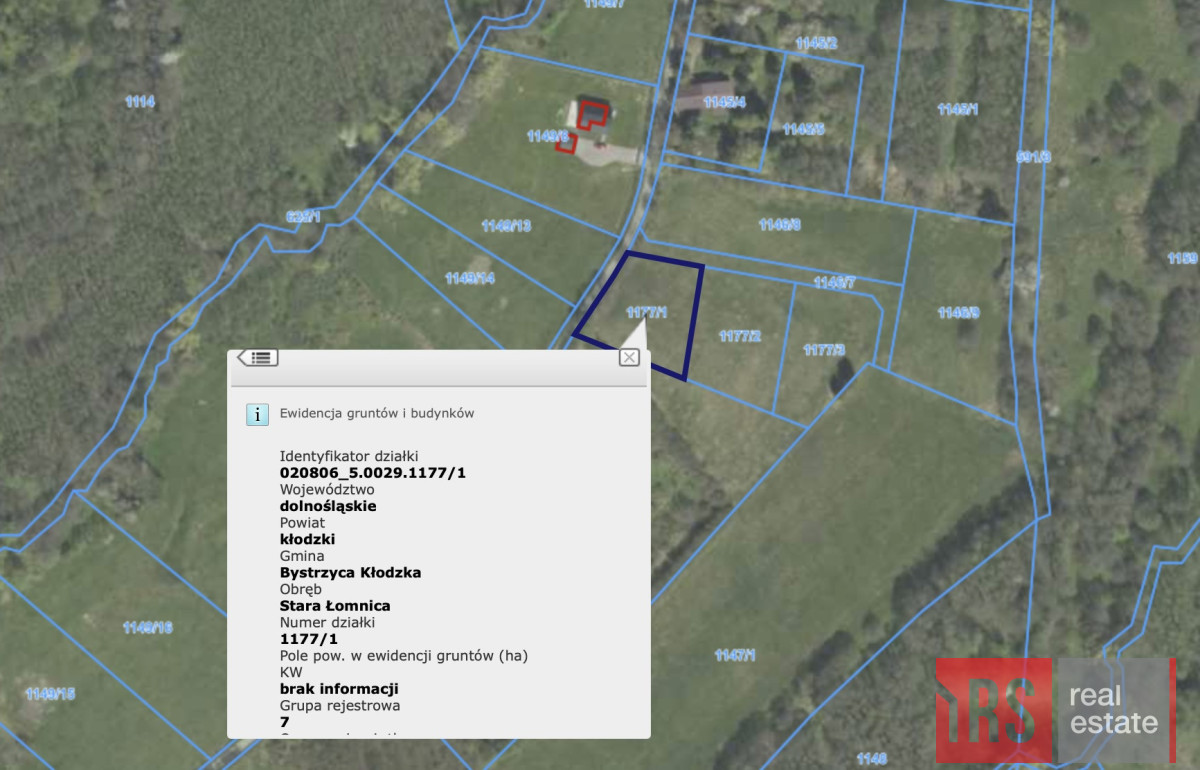1200x770 pixels.
Task: Click parcel 1149/13 on the map
Action: click(x=506, y=226)
